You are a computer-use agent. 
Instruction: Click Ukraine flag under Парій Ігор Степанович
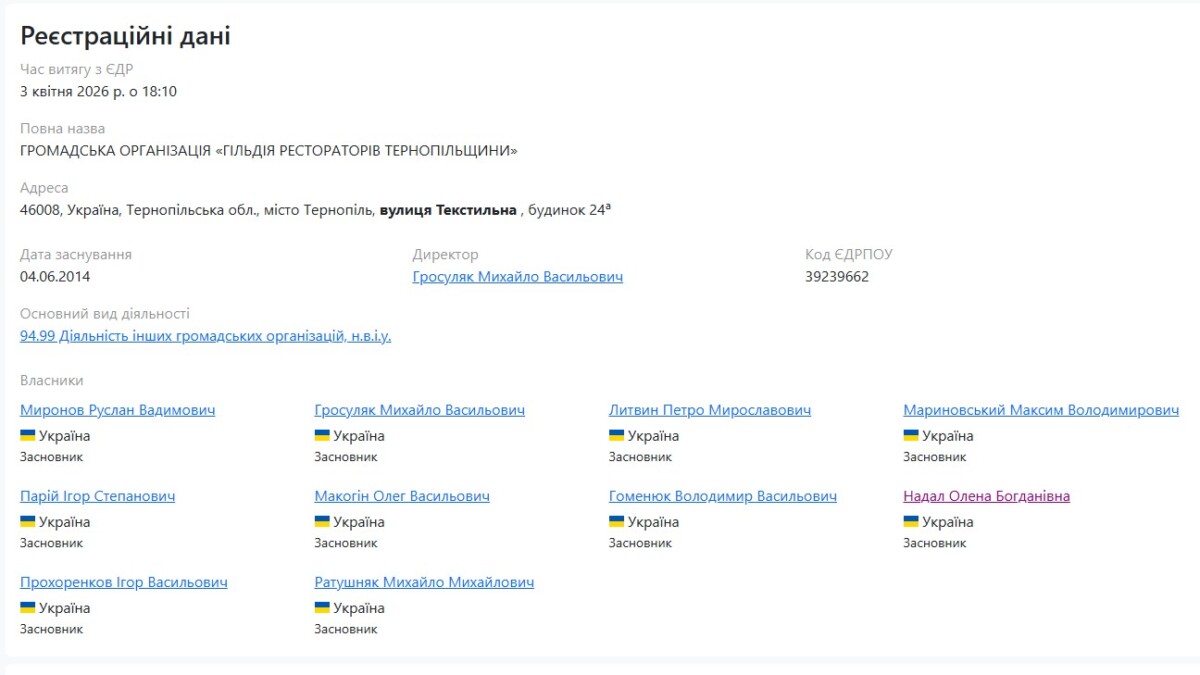click(28, 522)
